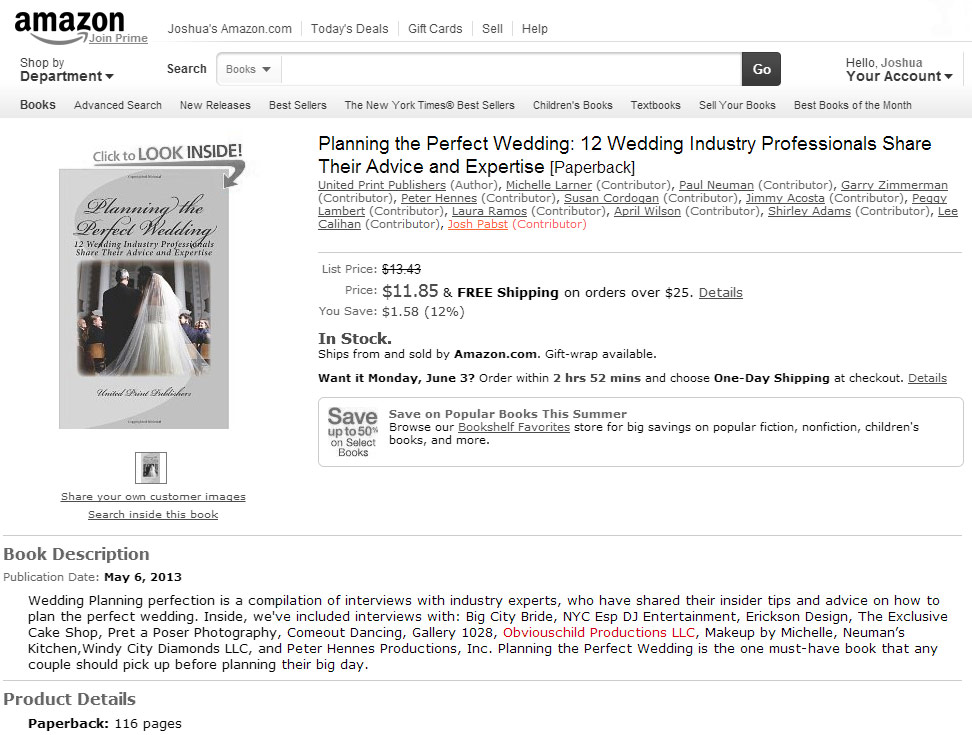The width and height of the screenshot is (972, 735).
Task: Open Gift Cards page
Action: click(x=435, y=29)
